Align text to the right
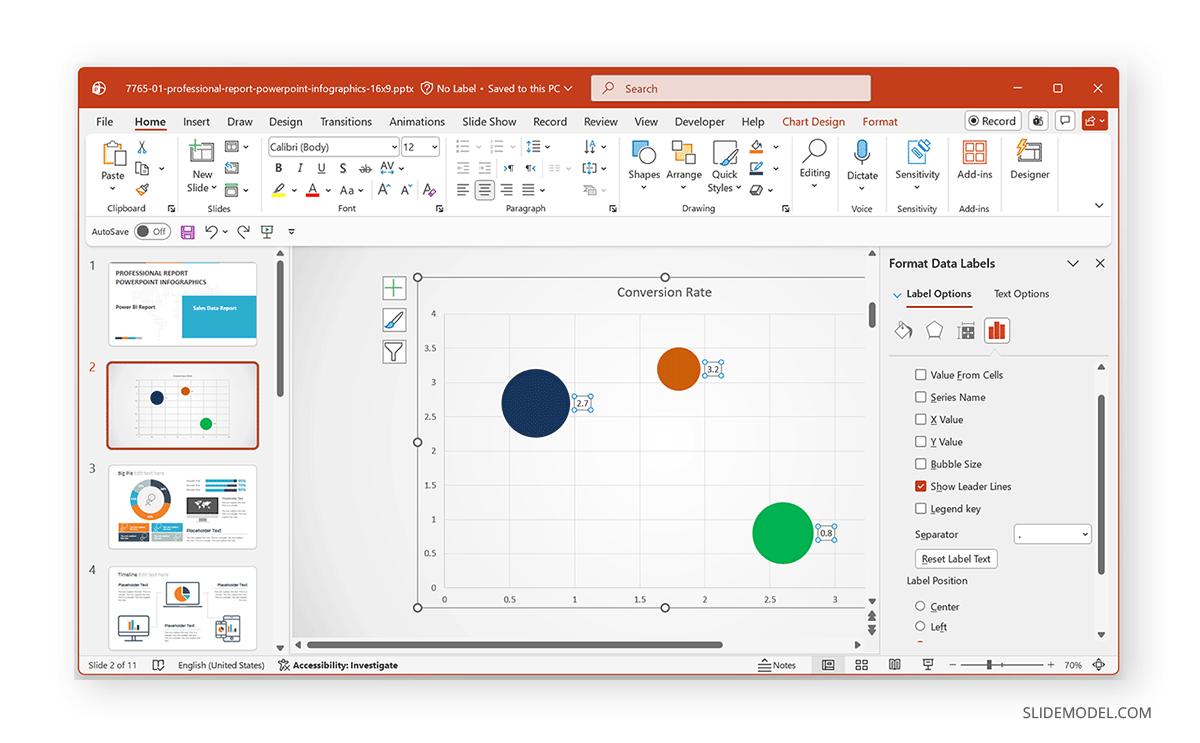This screenshot has height=743, width=1200. (507, 189)
